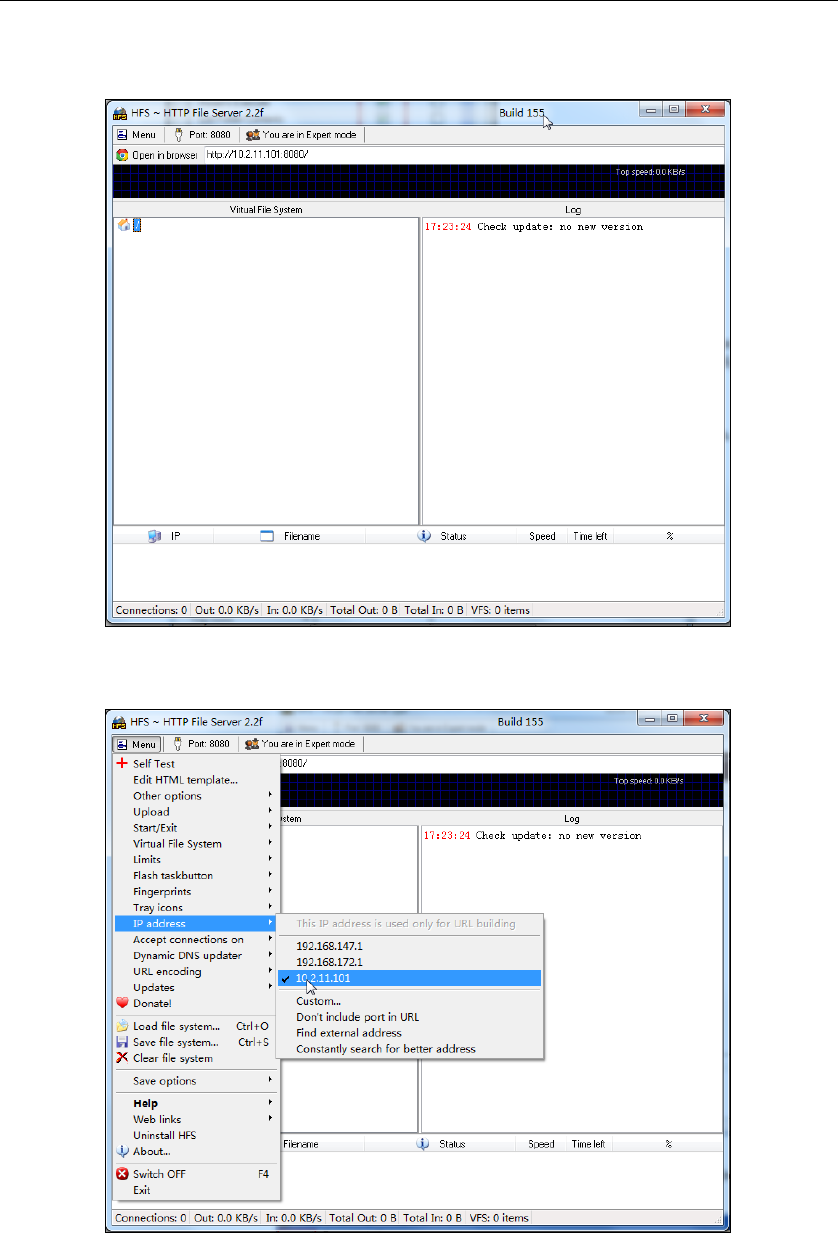Click the Menu button icon in window without open menu
The height and width of the screenshot is (1233, 838).
122,134
